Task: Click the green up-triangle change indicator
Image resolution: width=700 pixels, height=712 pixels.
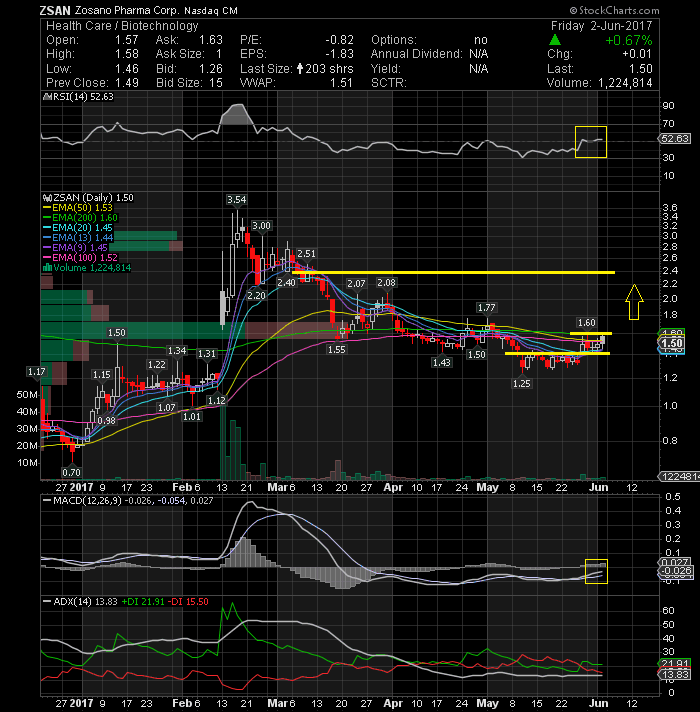Action: (x=555, y=40)
